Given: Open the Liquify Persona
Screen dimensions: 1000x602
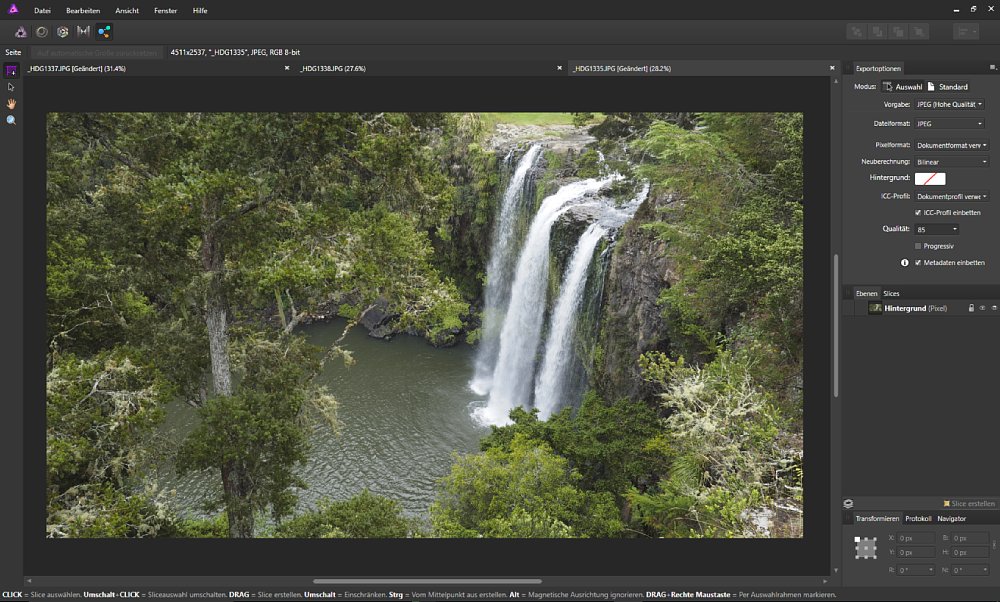Looking at the screenshot, I should pyautogui.click(x=41, y=32).
